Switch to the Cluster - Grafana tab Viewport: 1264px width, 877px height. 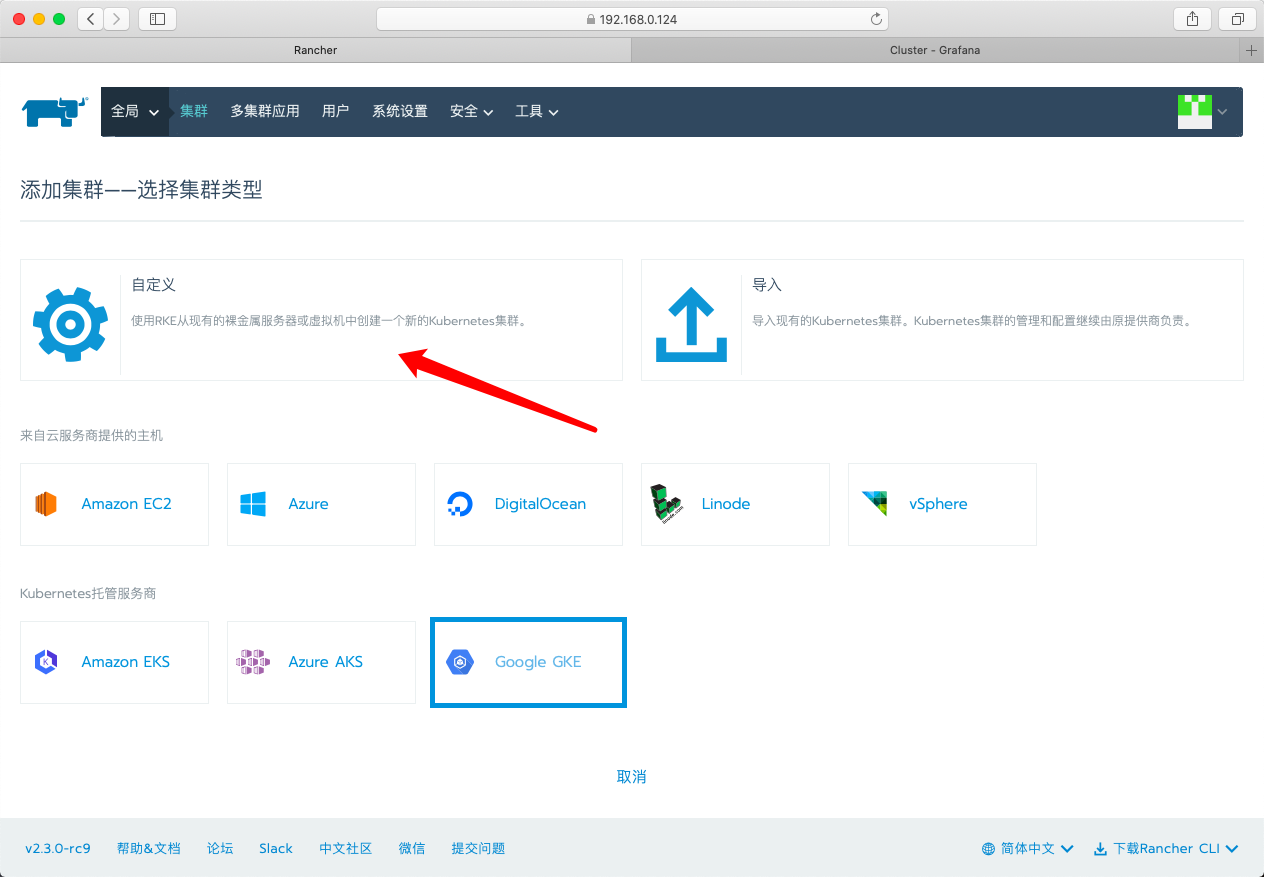pyautogui.click(x=936, y=50)
